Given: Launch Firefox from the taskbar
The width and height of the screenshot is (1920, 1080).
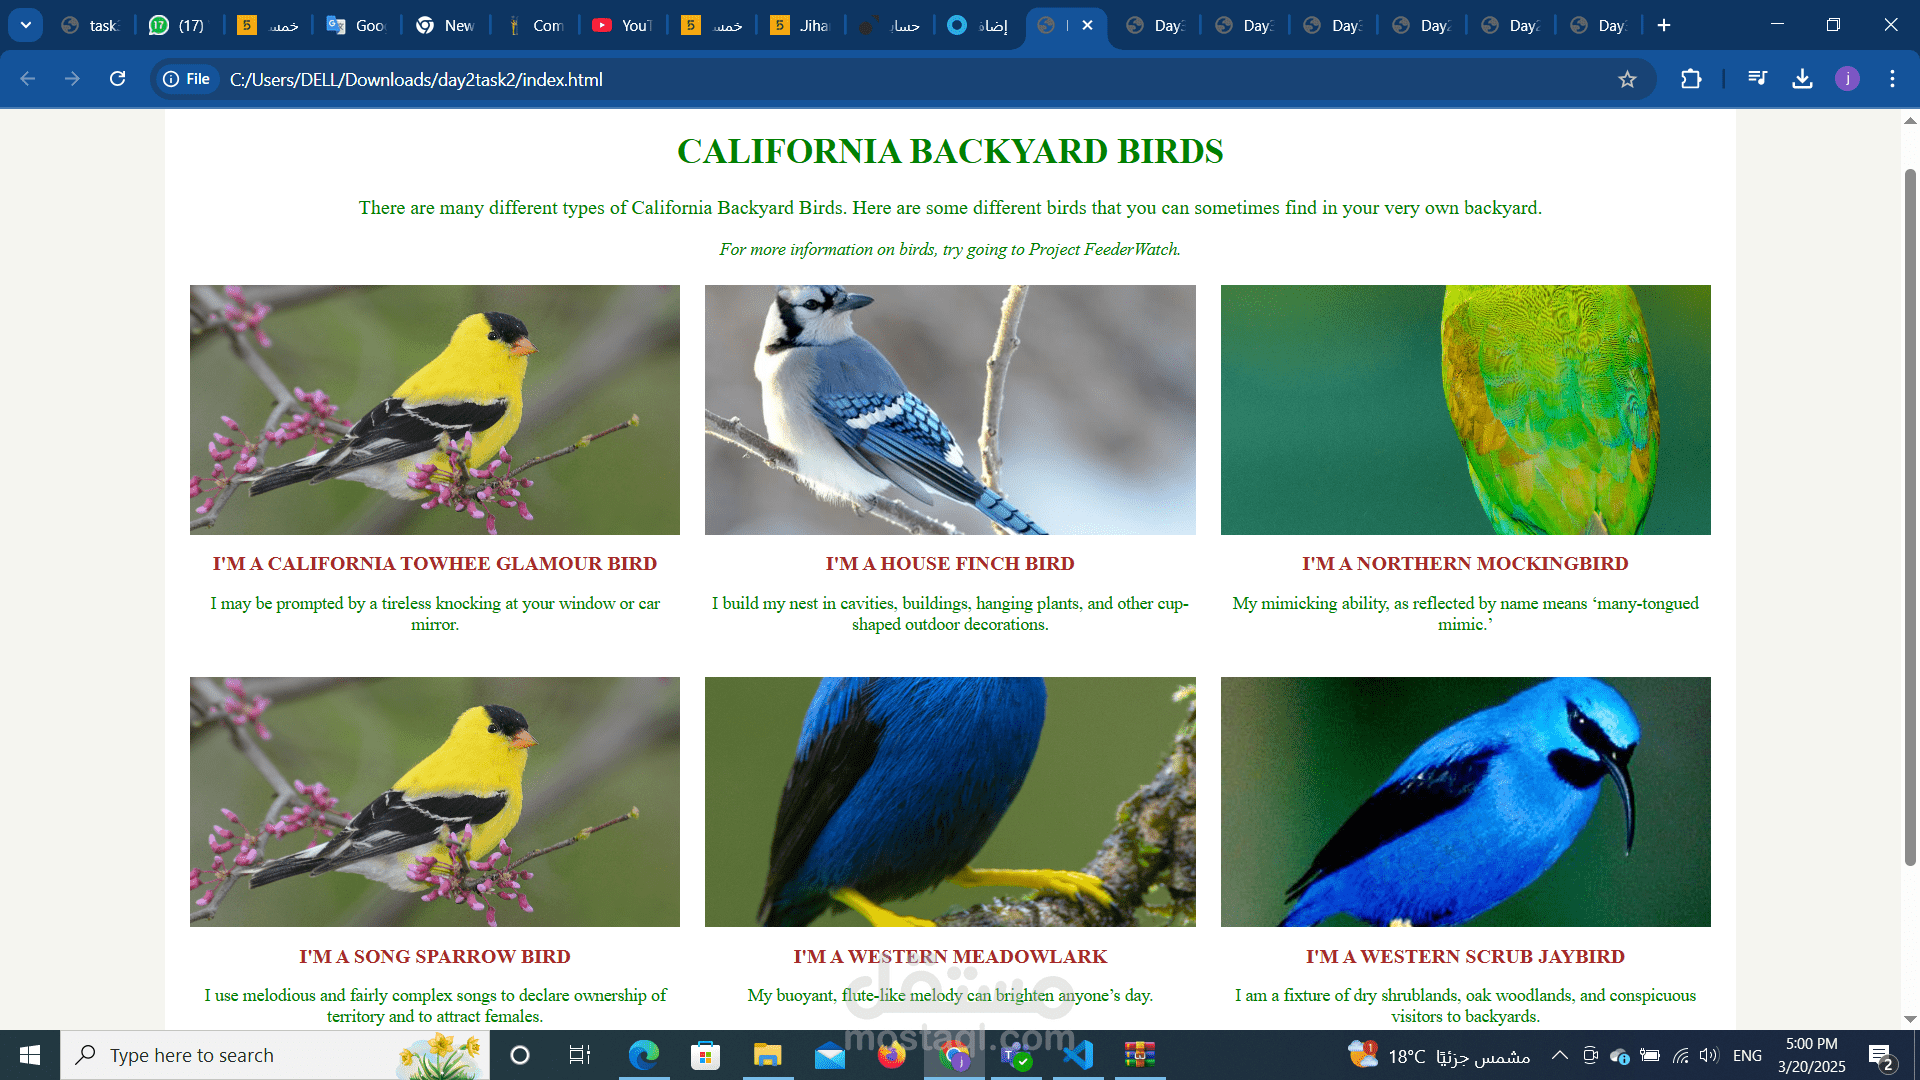Looking at the screenshot, I should 891,1055.
